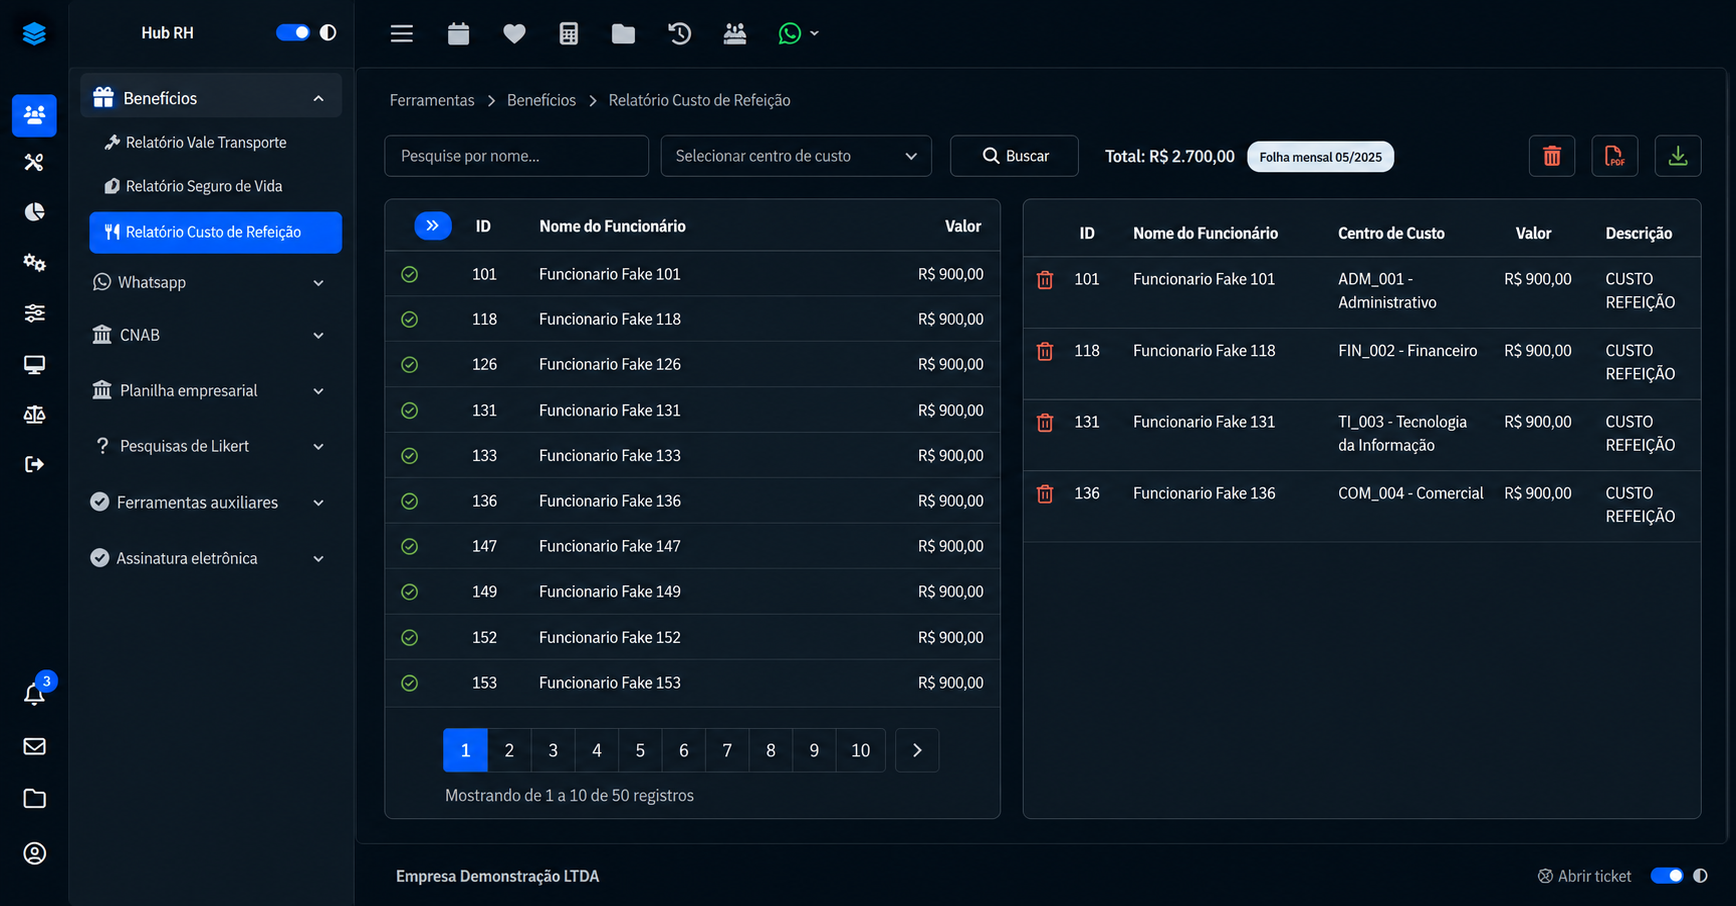Delete row 101 from selected list

point(1045,280)
